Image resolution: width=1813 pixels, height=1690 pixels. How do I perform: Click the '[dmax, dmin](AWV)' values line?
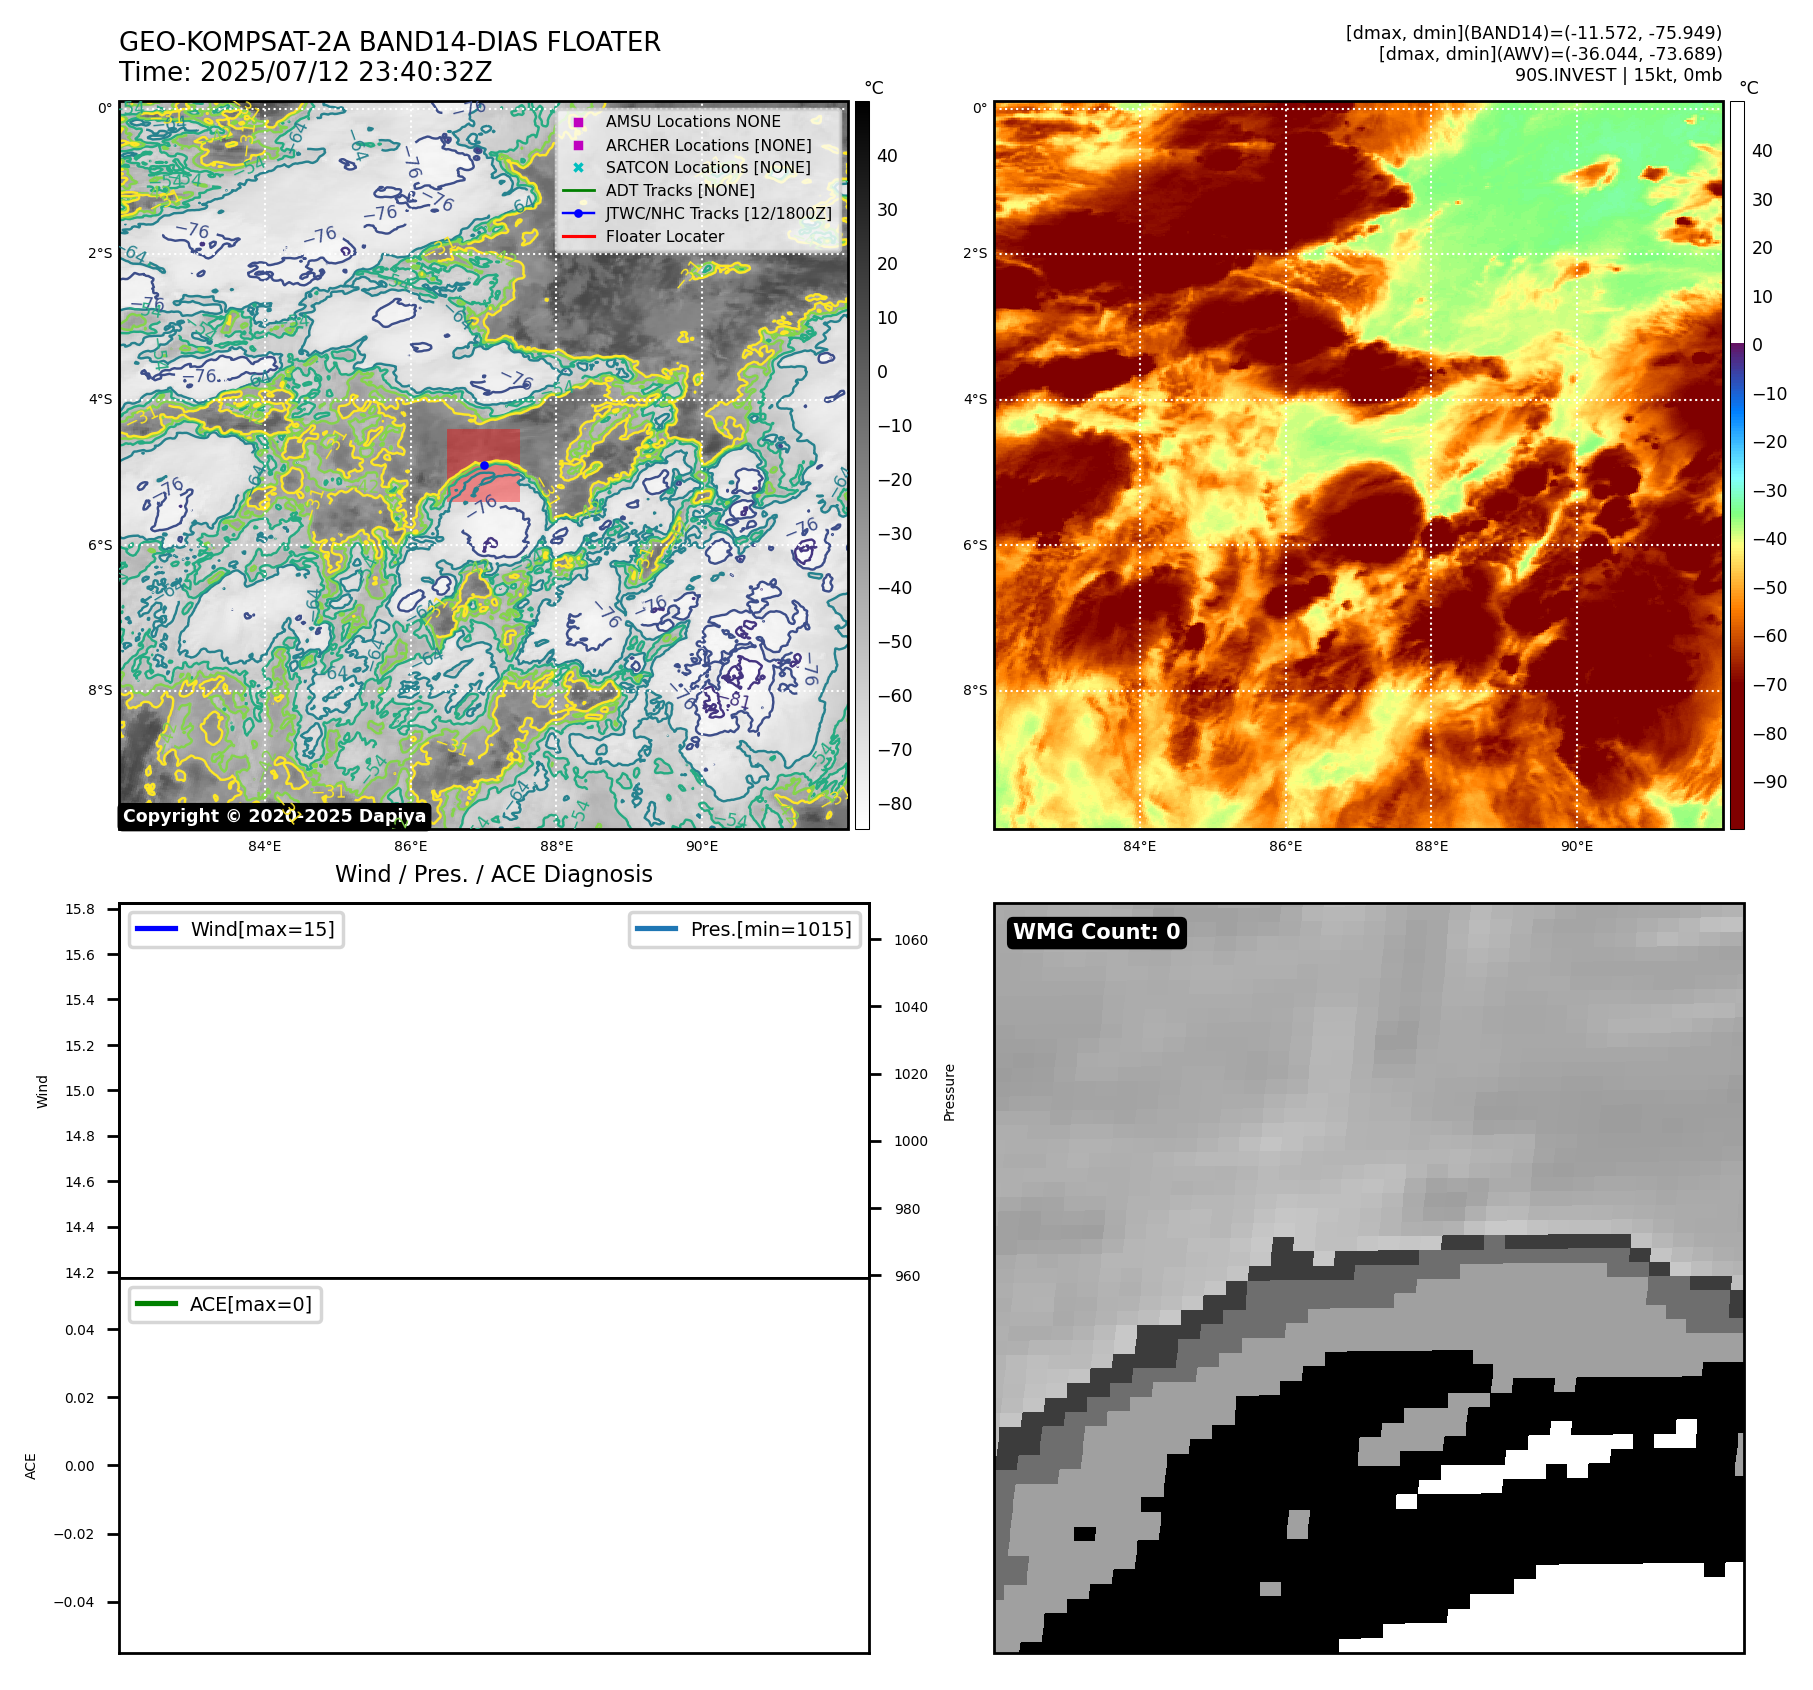(x=1550, y=54)
